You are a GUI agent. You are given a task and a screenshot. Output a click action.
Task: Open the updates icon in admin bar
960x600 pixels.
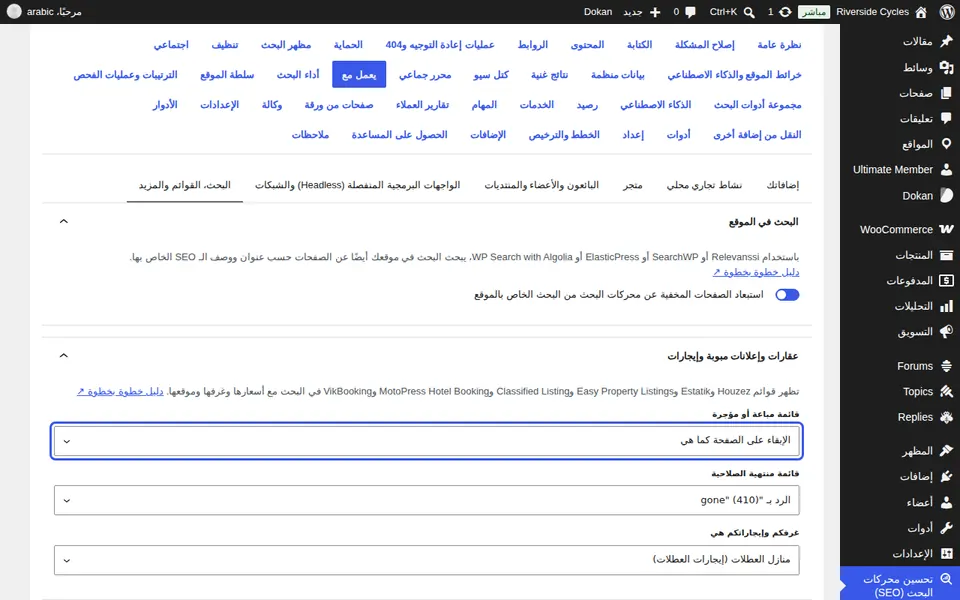(x=785, y=12)
